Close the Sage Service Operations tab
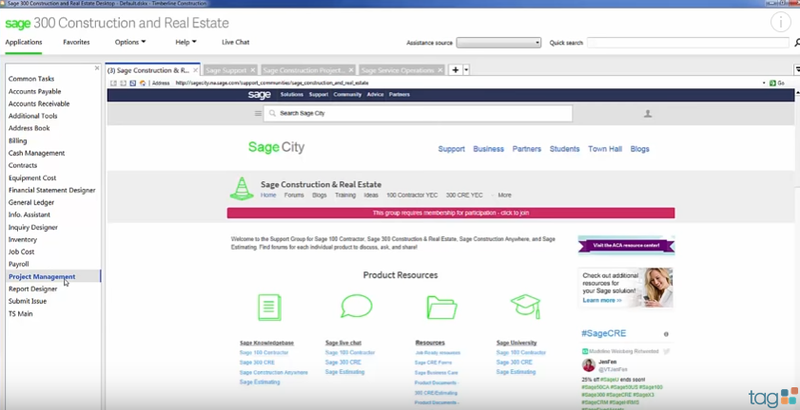Image resolution: width=800 pixels, height=410 pixels. coord(440,70)
